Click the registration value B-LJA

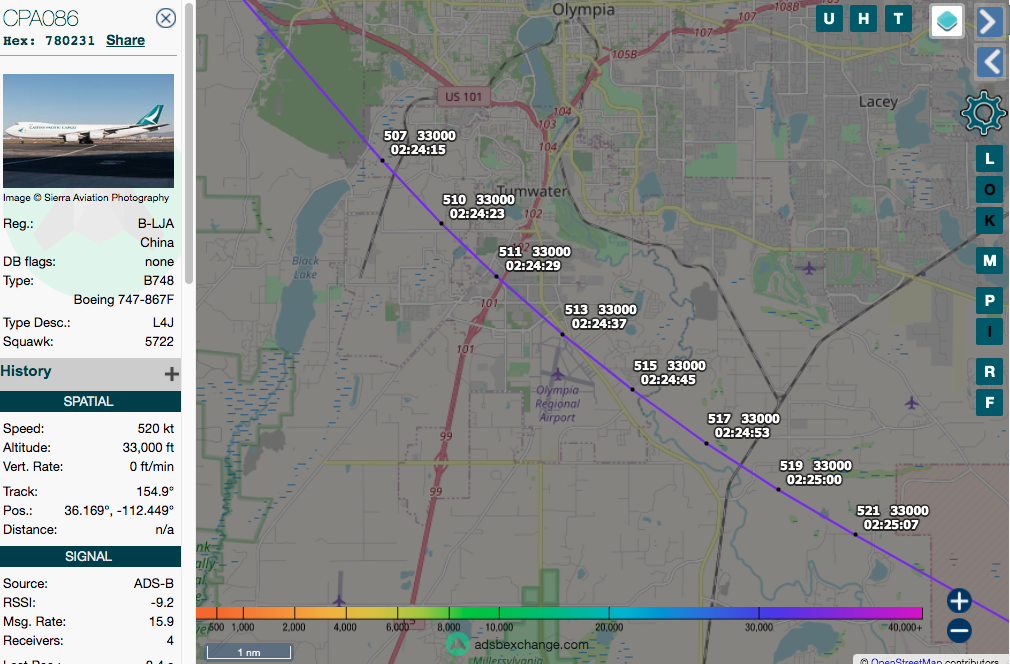[x=156, y=223]
